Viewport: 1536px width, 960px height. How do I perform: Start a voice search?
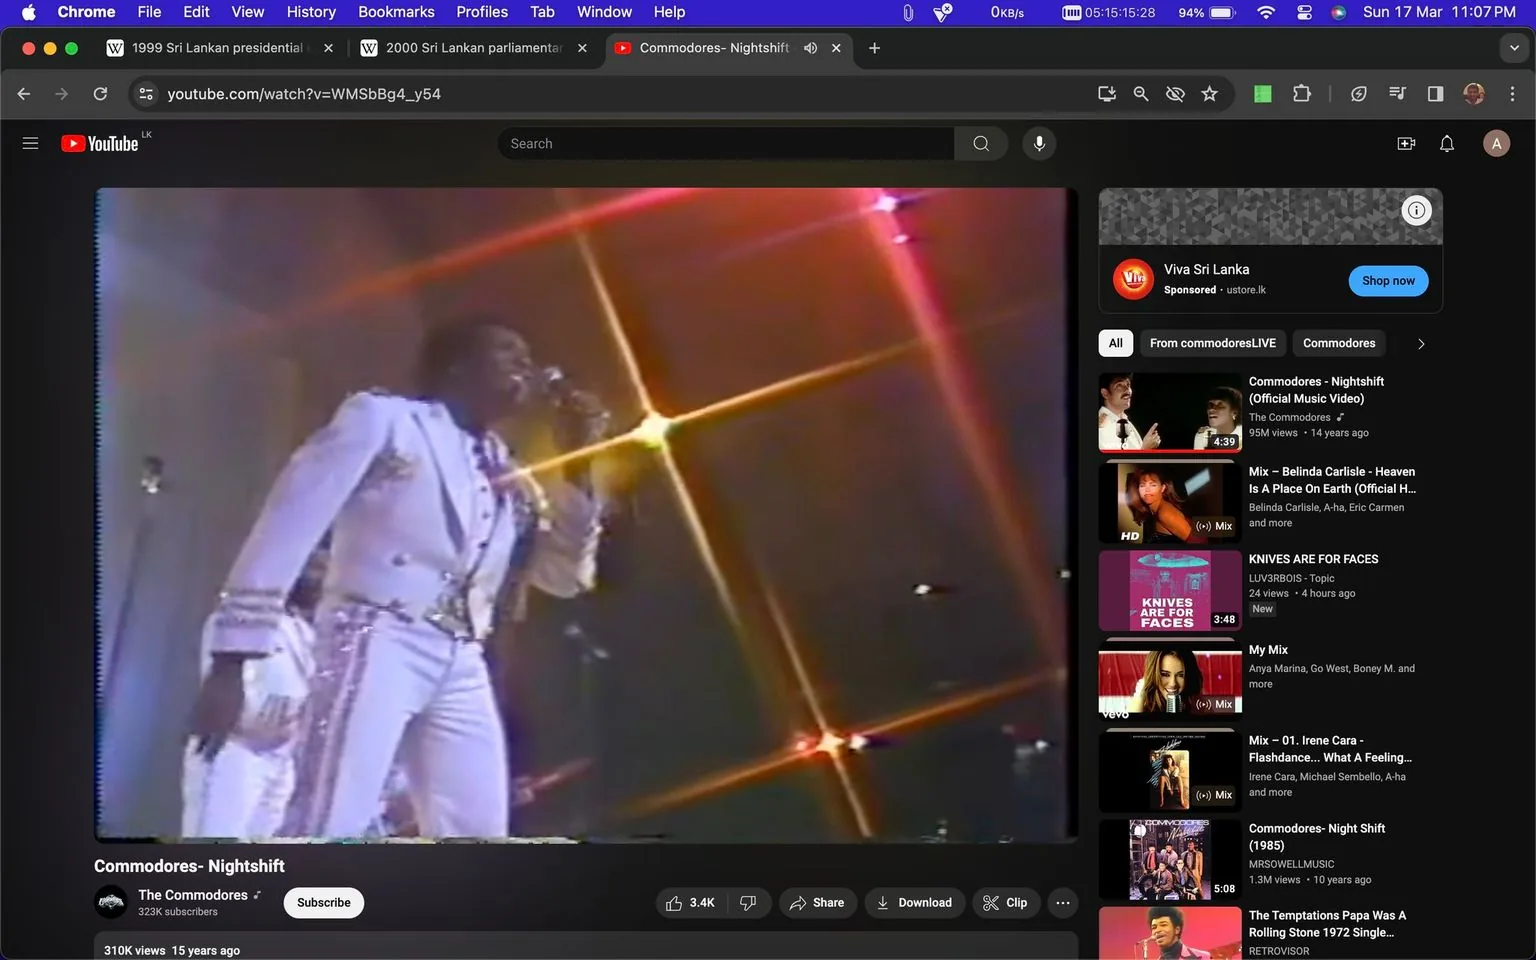click(x=1039, y=143)
